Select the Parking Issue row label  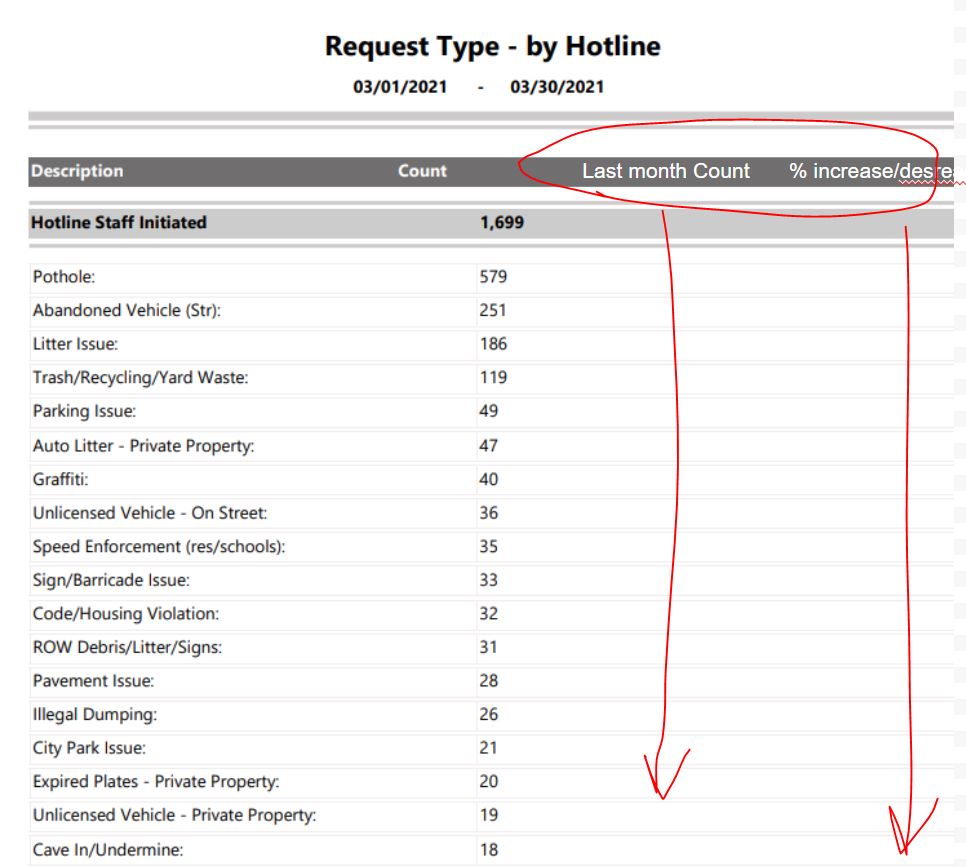coord(84,412)
